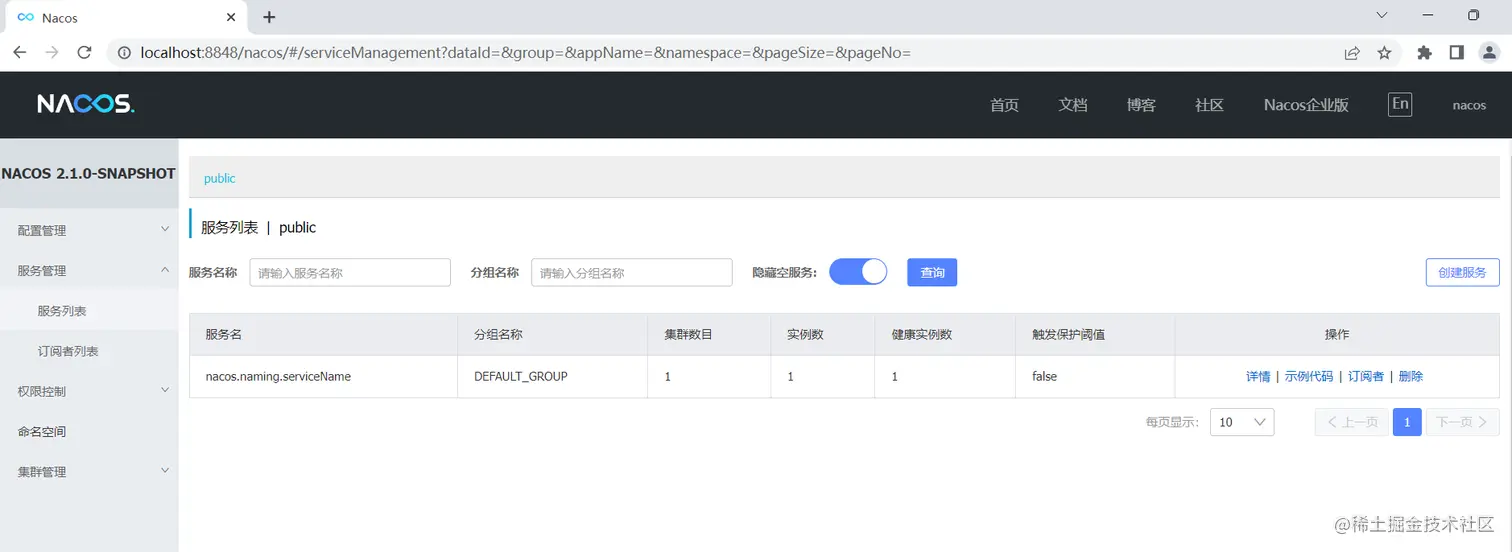1512x552 pixels.
Task: Click 下一页 pagination button
Action: coord(1462,422)
